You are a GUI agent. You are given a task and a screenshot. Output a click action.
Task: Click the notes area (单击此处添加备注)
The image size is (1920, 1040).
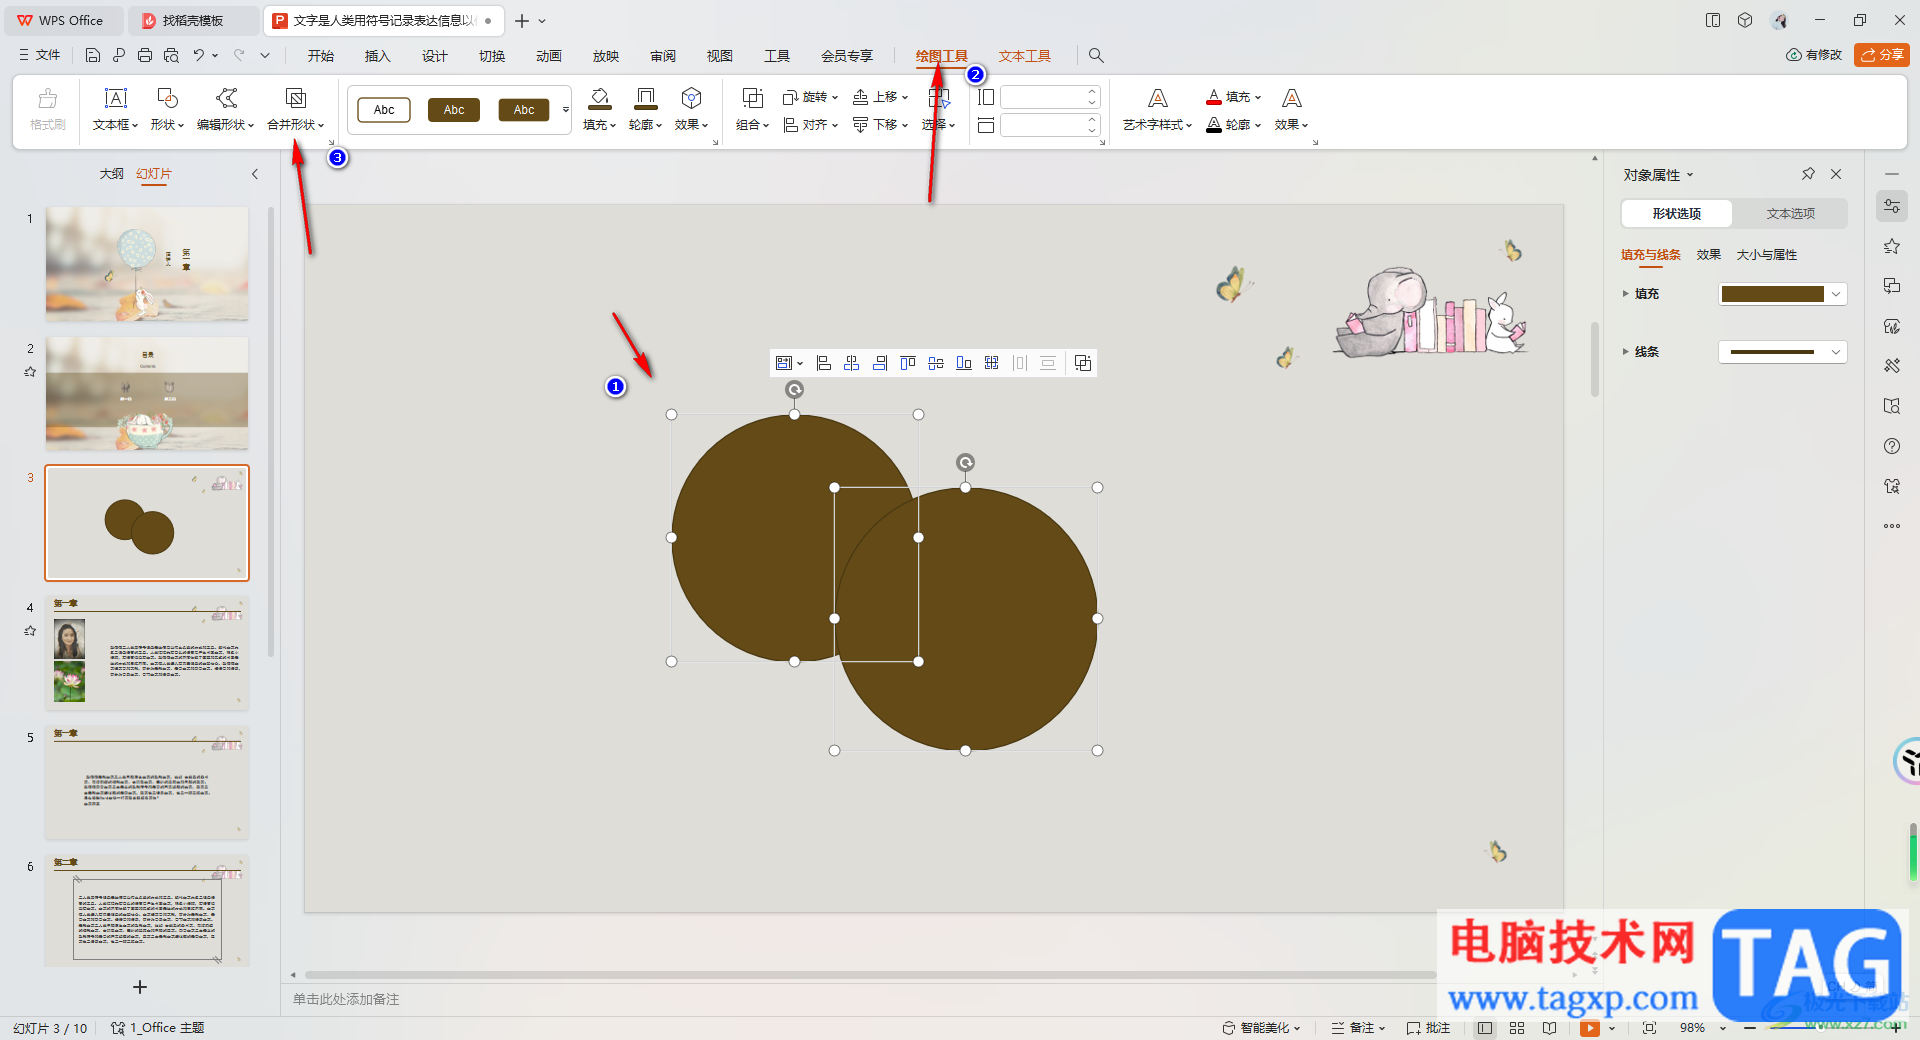pyautogui.click(x=346, y=999)
